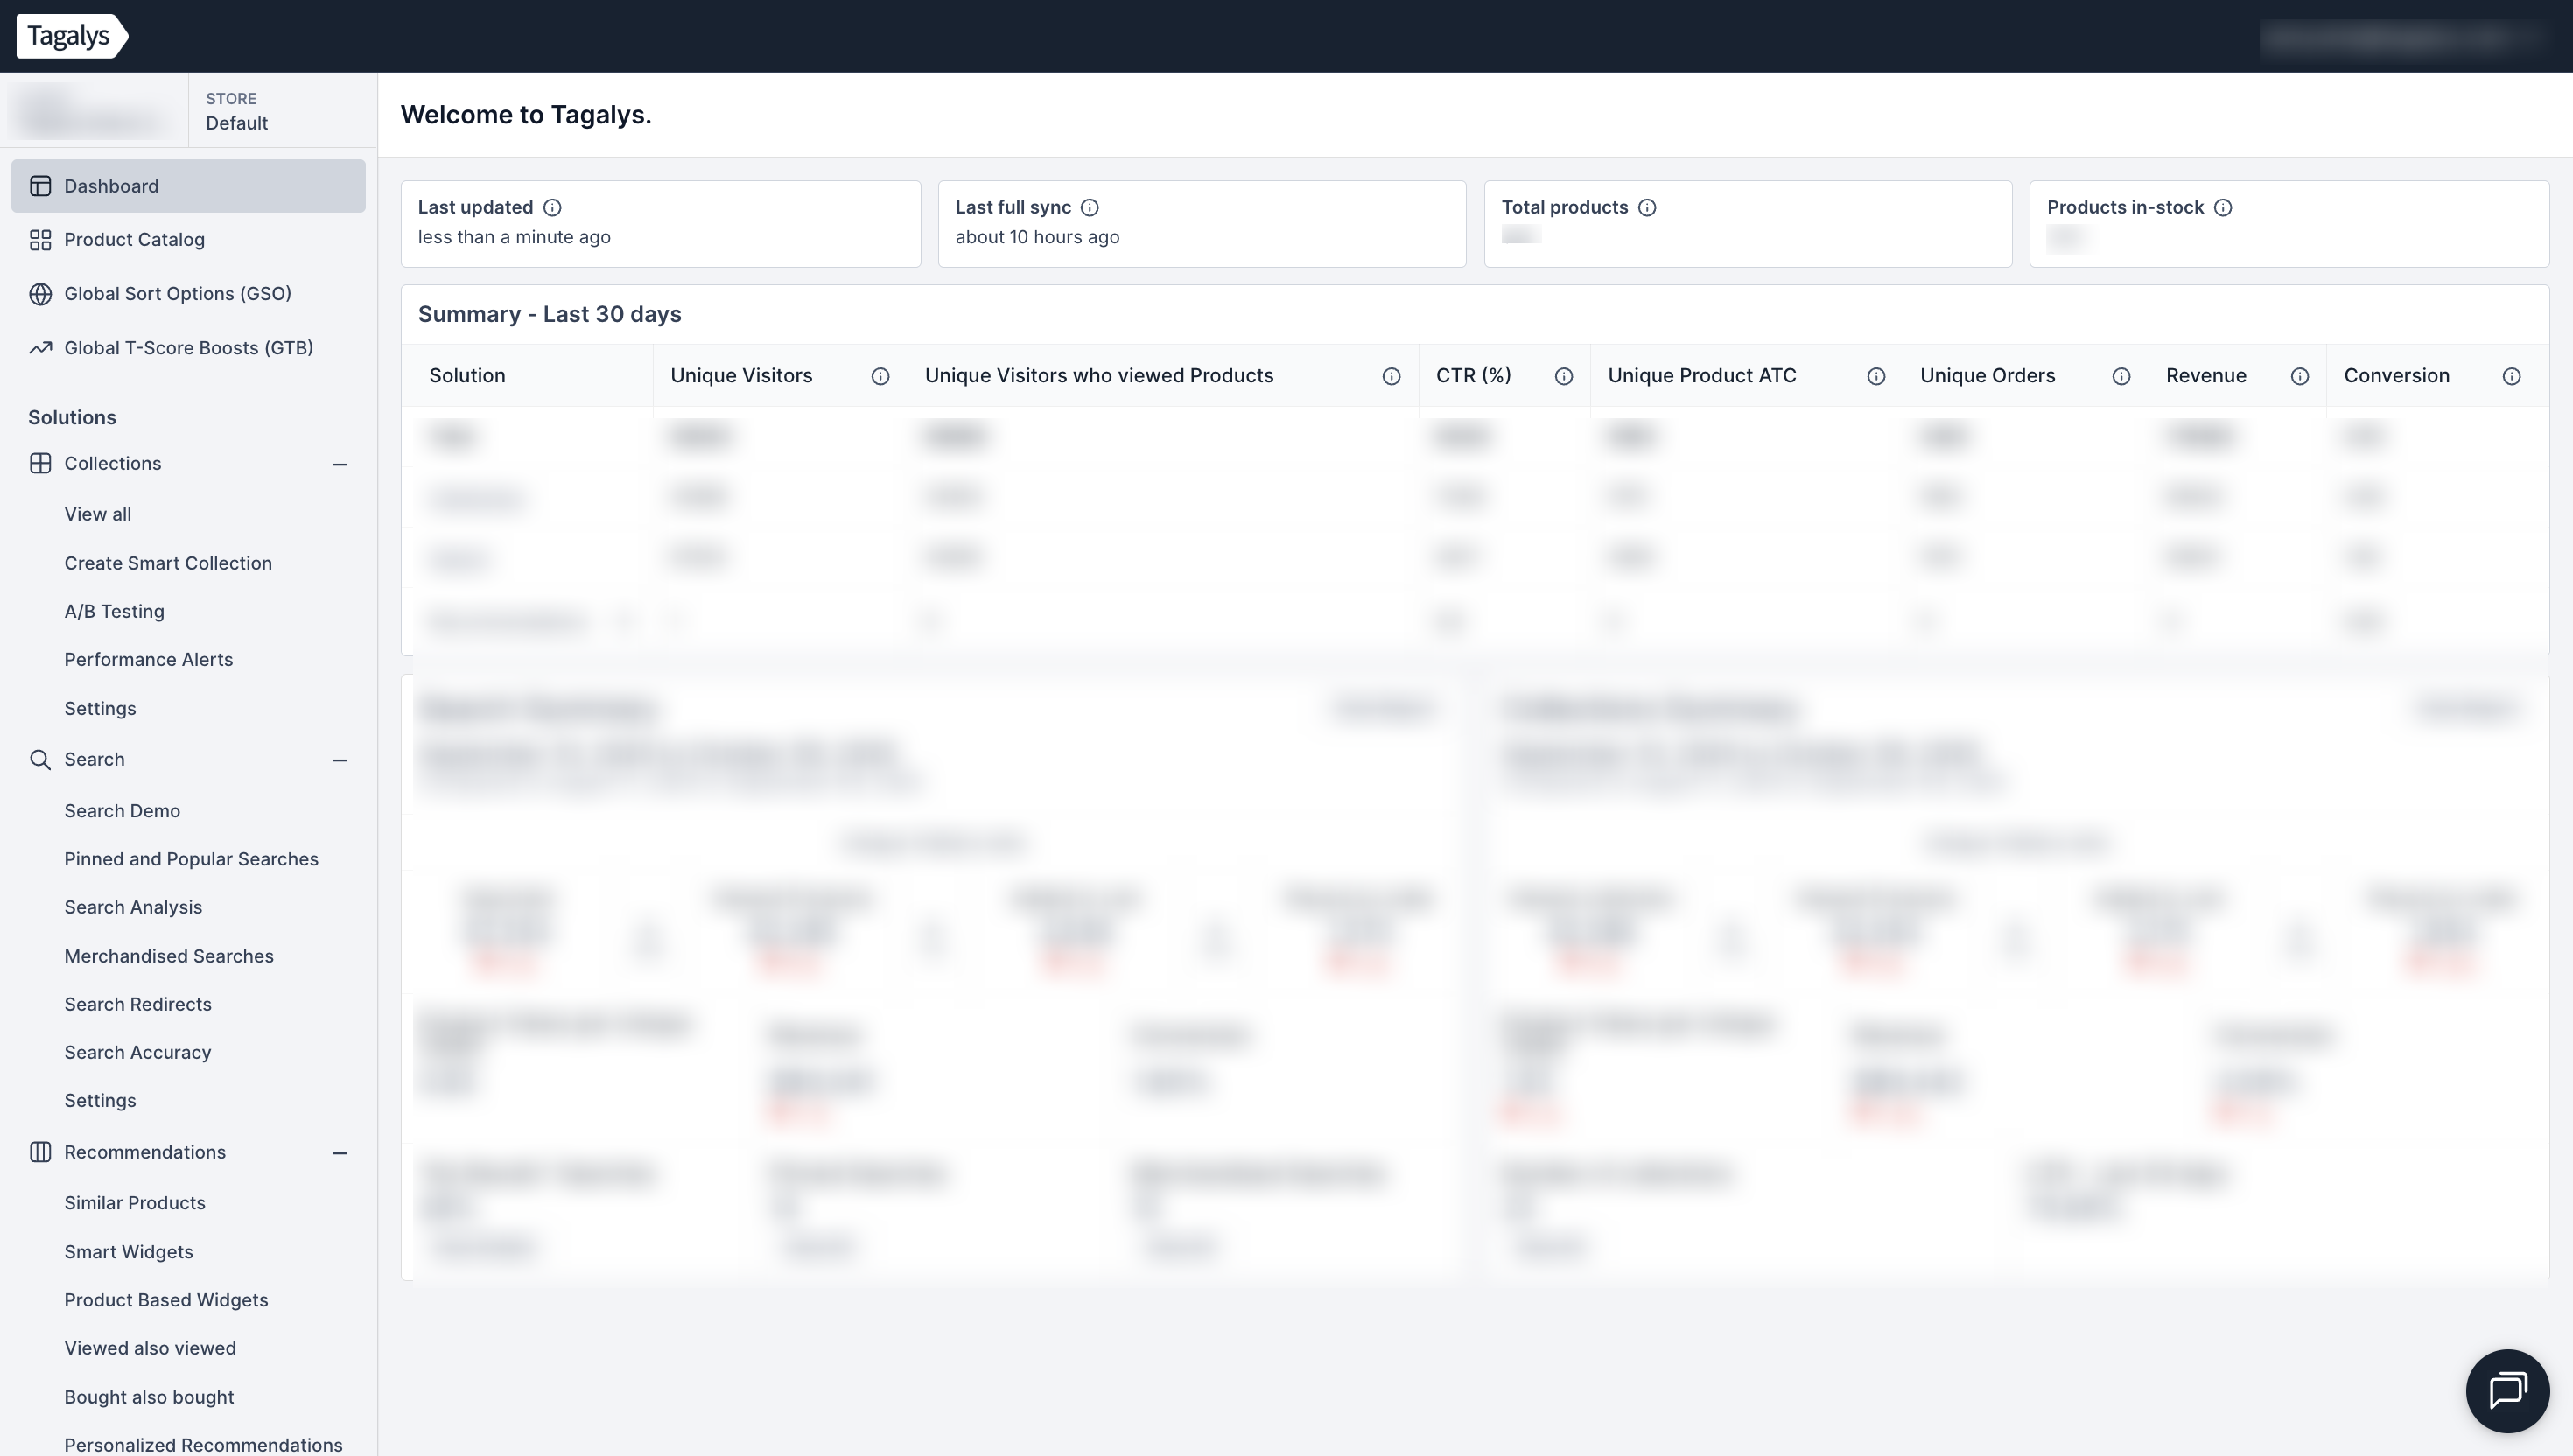Open the chat support widget icon
Image resolution: width=2573 pixels, height=1456 pixels.
pyautogui.click(x=2507, y=1390)
